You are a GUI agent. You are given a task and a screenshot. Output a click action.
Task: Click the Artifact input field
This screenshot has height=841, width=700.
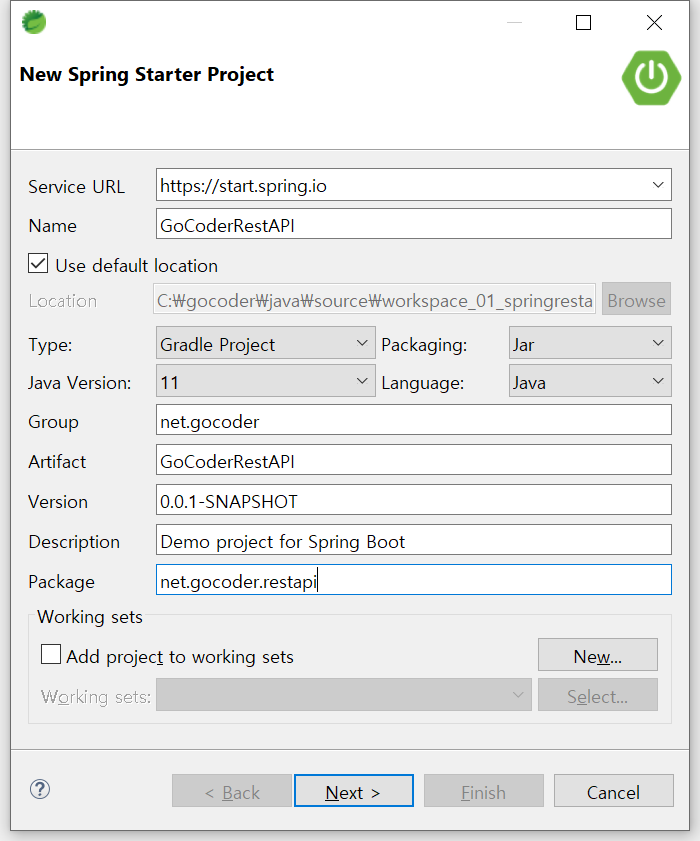[x=414, y=460]
